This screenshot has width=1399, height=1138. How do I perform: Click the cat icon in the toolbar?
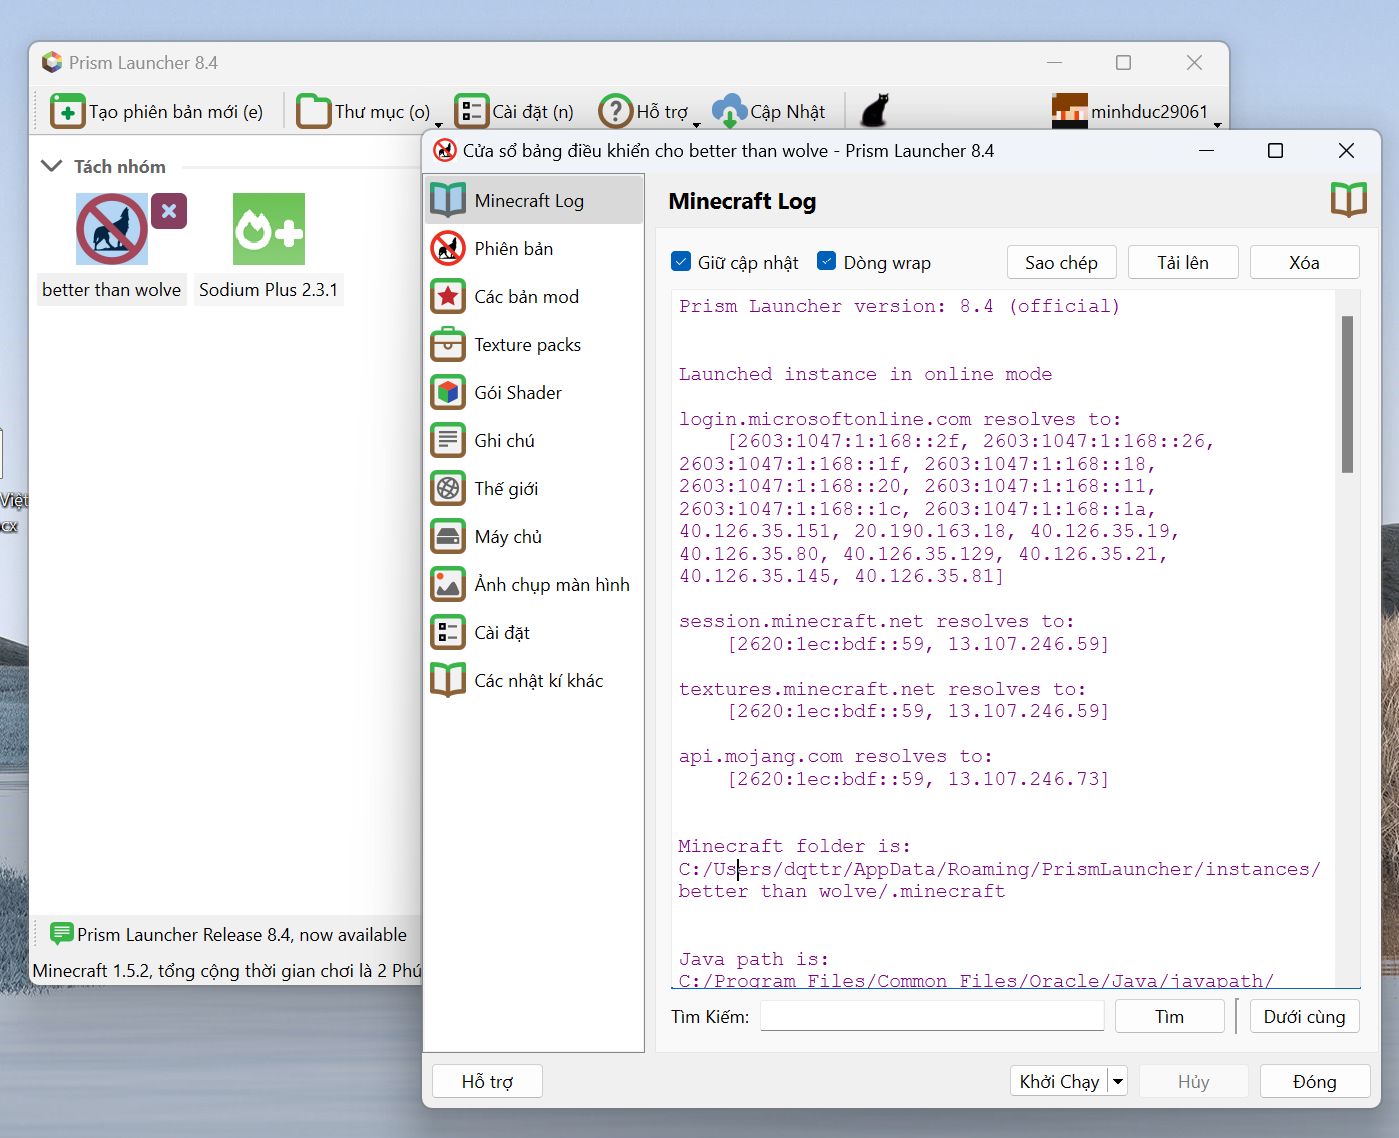coord(875,111)
